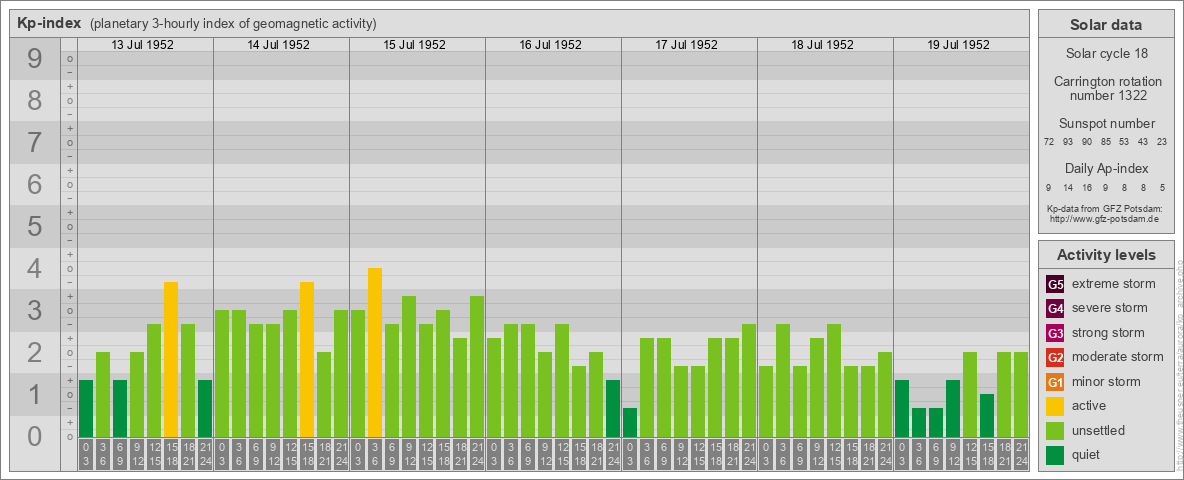Select the yellow active legend swatch
The image size is (1184, 480).
point(1055,406)
